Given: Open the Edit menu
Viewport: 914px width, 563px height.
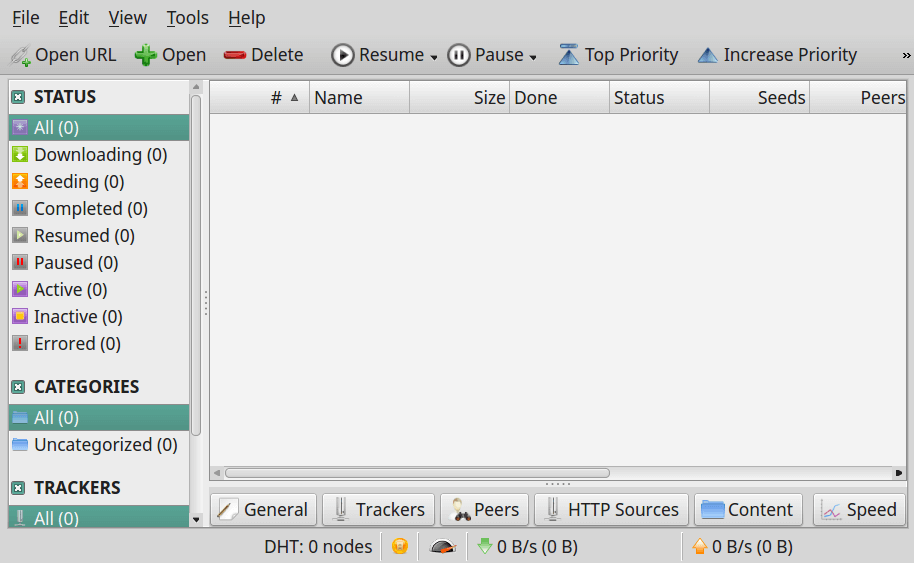Looking at the screenshot, I should 73,18.
